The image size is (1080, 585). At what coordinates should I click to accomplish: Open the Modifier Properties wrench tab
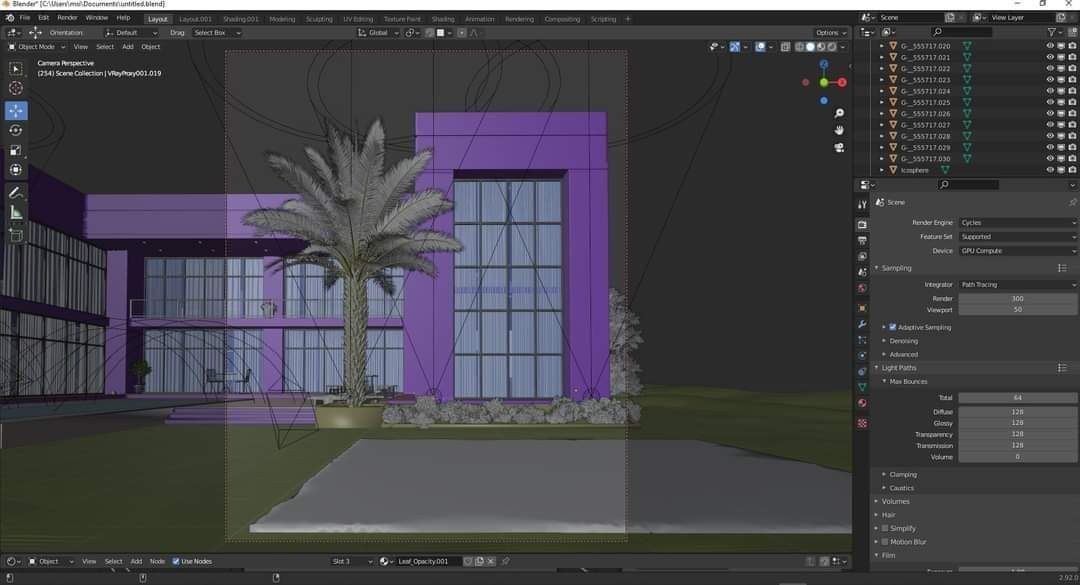(x=862, y=325)
